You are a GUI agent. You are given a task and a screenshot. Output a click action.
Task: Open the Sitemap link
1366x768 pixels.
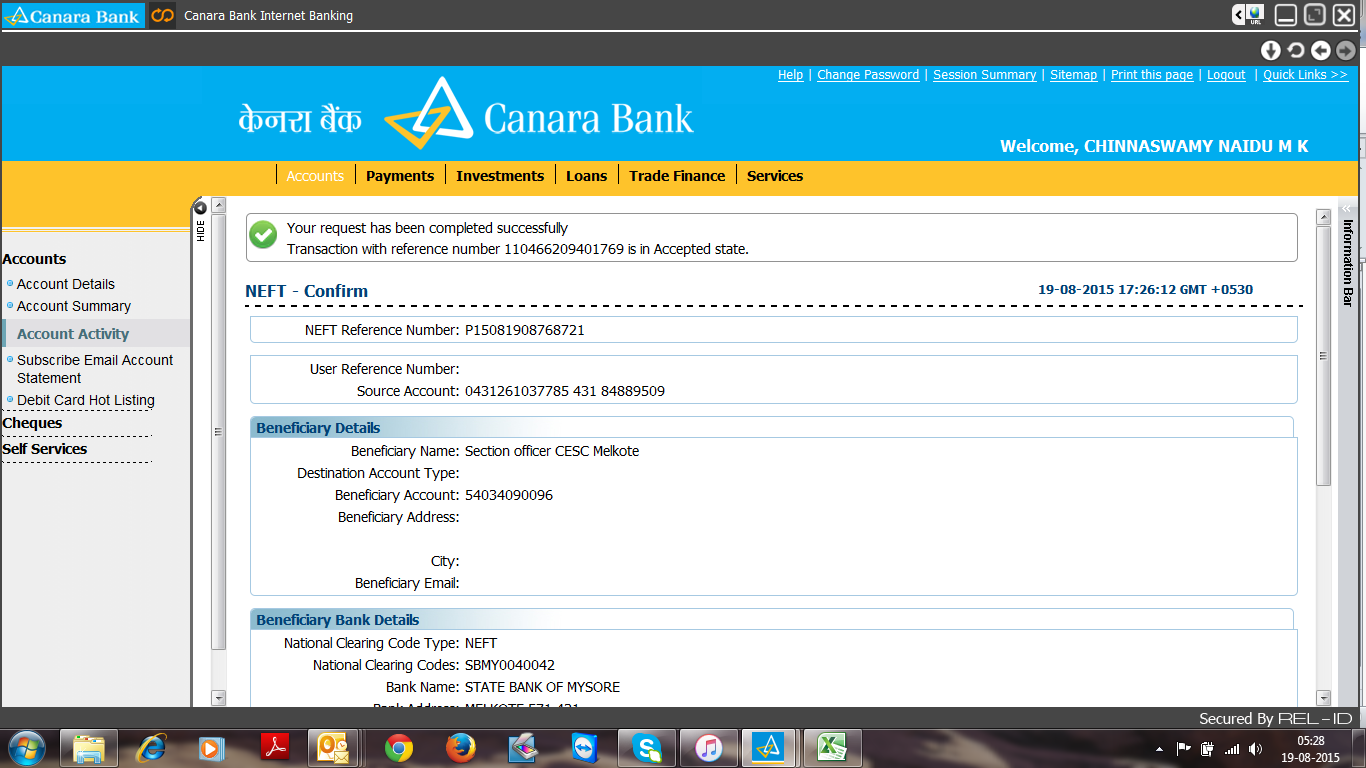(1073, 75)
